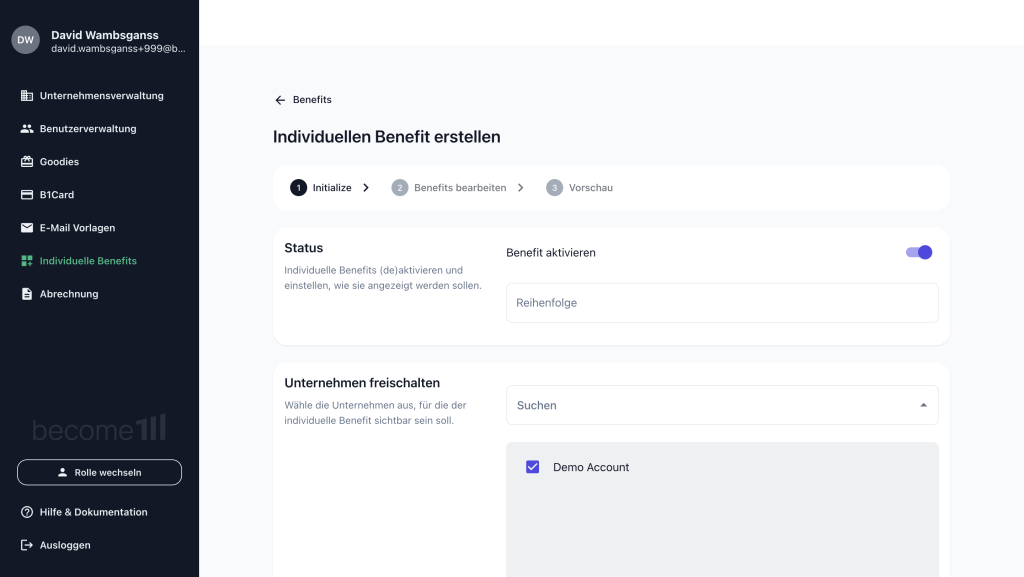The width and height of the screenshot is (1024, 577).
Task: Go to step 3 Vorschau
Action: point(580,188)
